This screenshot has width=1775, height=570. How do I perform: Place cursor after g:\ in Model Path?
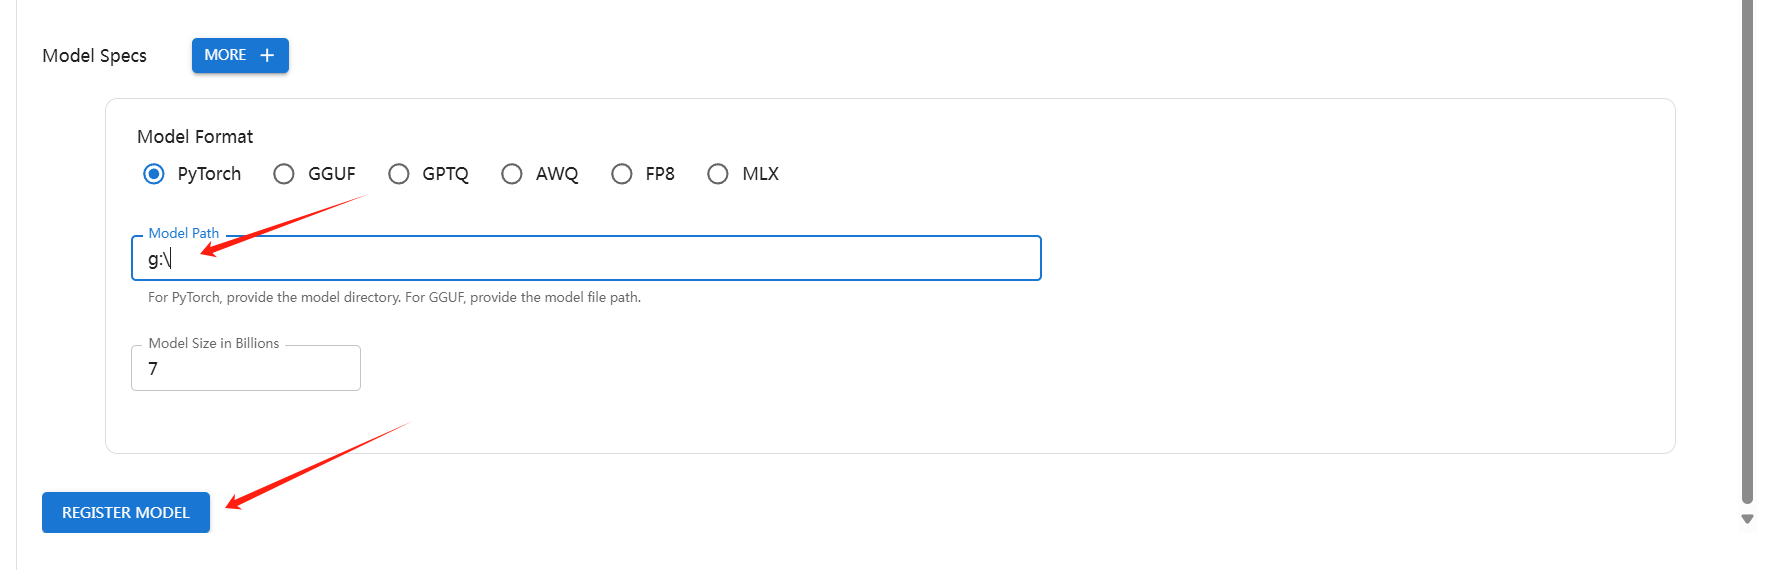pyautogui.click(x=172, y=259)
